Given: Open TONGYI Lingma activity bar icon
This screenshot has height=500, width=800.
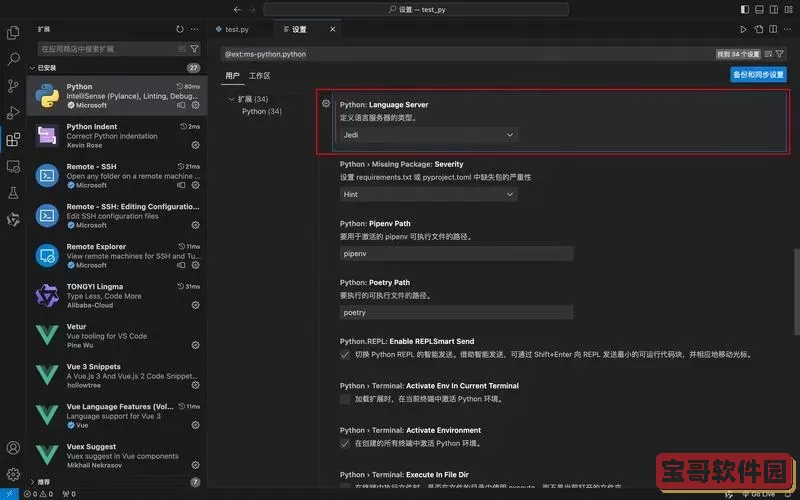Looking at the screenshot, I should [13, 219].
